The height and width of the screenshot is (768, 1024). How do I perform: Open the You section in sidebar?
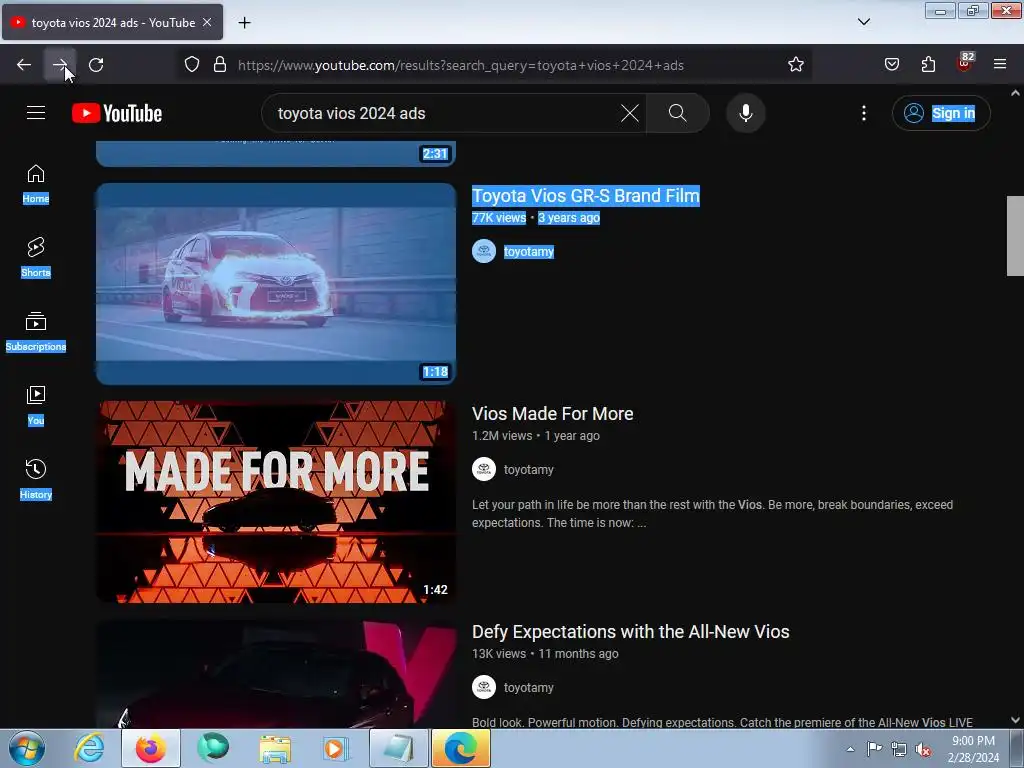[36, 405]
